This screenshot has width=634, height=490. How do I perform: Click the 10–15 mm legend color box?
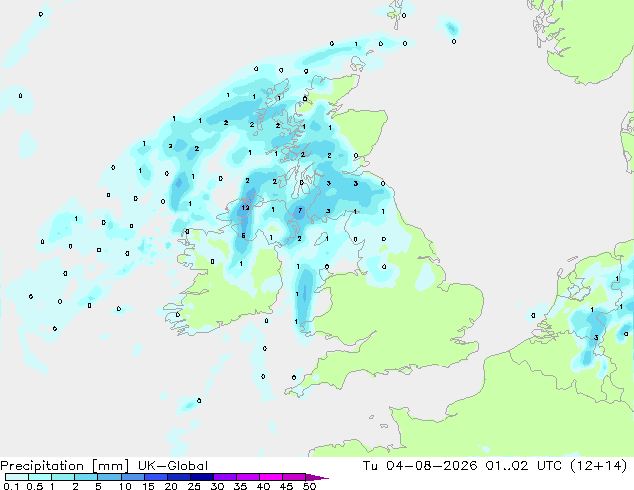click(x=132, y=477)
